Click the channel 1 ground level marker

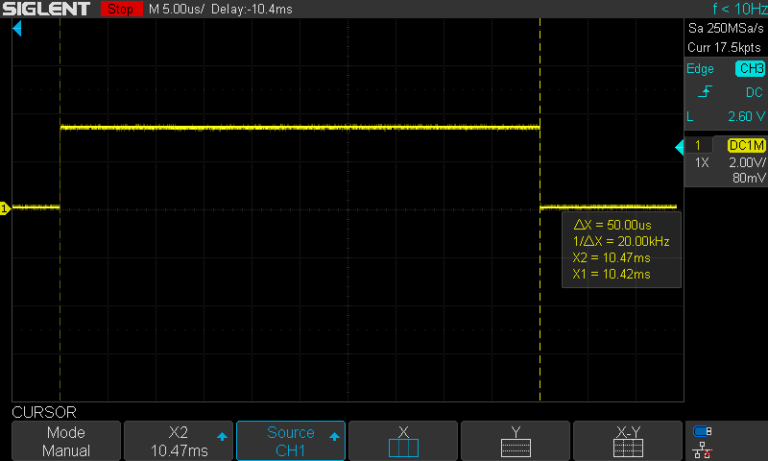click(x=4, y=208)
